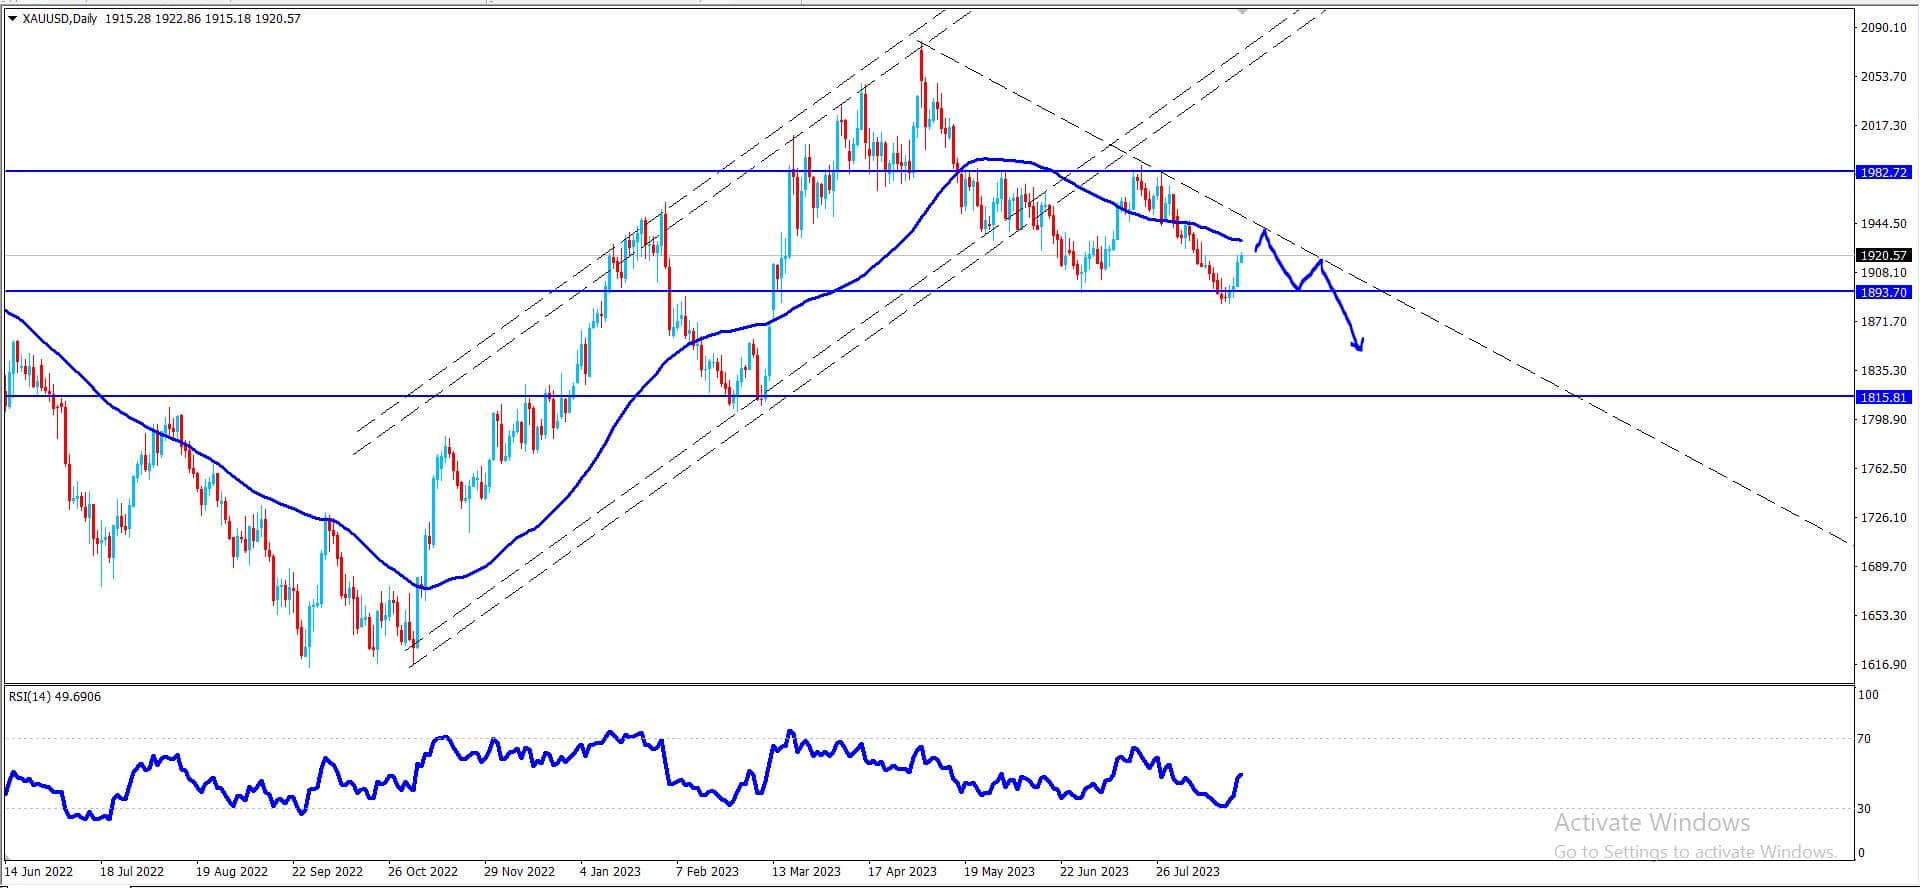The width and height of the screenshot is (1920, 888).
Task: Click price scale value 1616.90
Action: [1883, 665]
